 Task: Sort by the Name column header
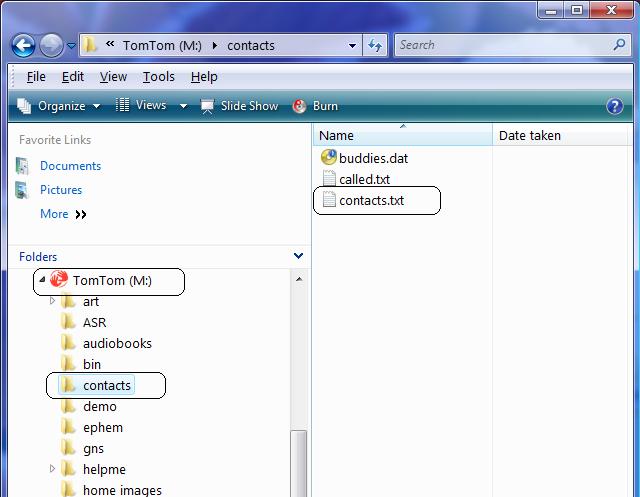403,135
